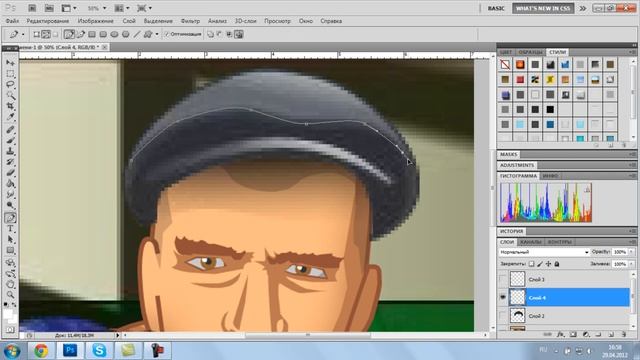Create new adjustment layer icon
The height and width of the screenshot is (360, 640).
click(586, 335)
